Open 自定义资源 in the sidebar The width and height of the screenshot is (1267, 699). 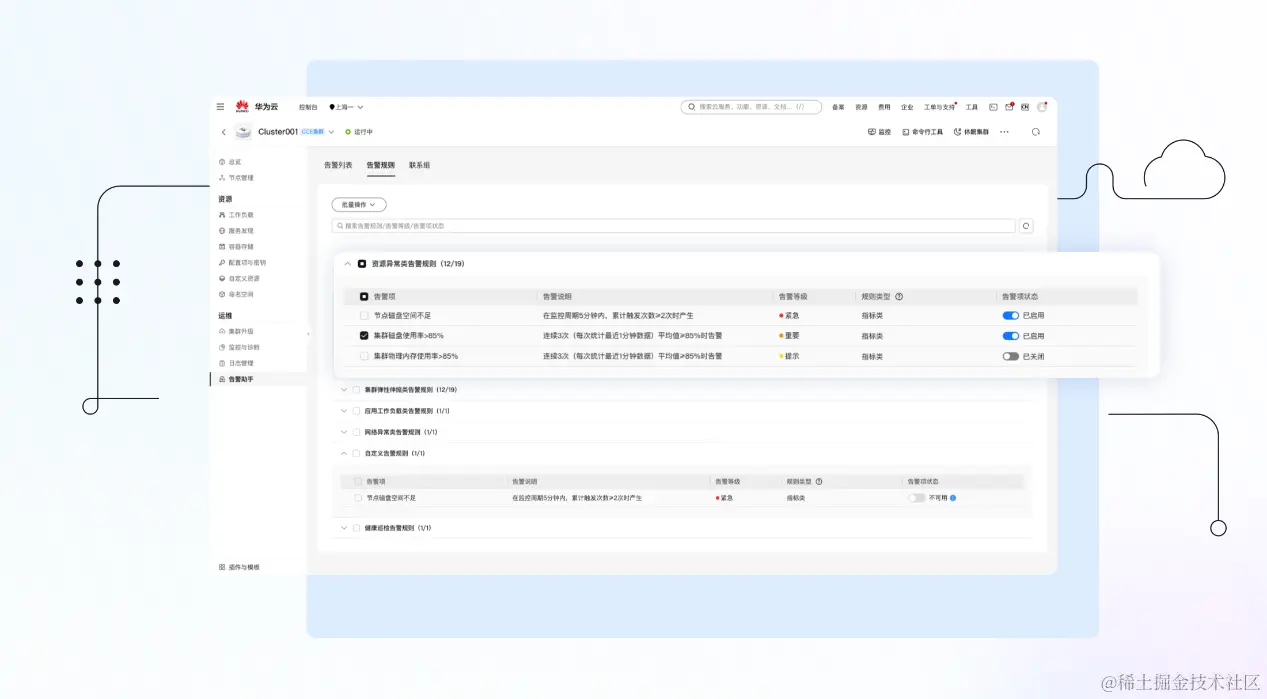(239, 279)
